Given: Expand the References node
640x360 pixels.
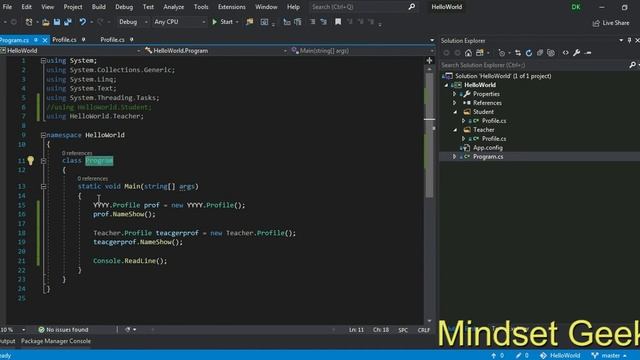Looking at the screenshot, I should [454, 103].
